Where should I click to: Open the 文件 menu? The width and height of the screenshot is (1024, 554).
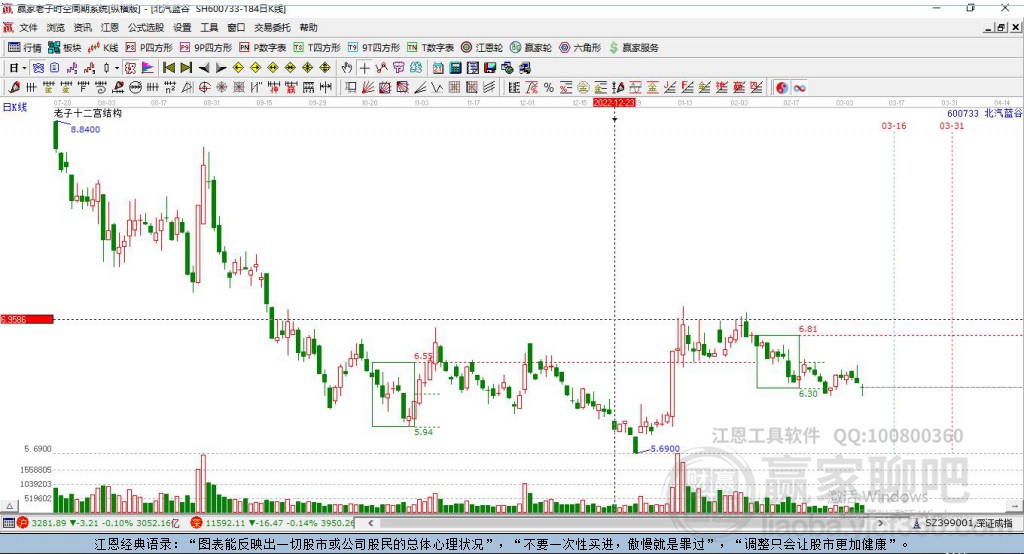[x=28, y=27]
